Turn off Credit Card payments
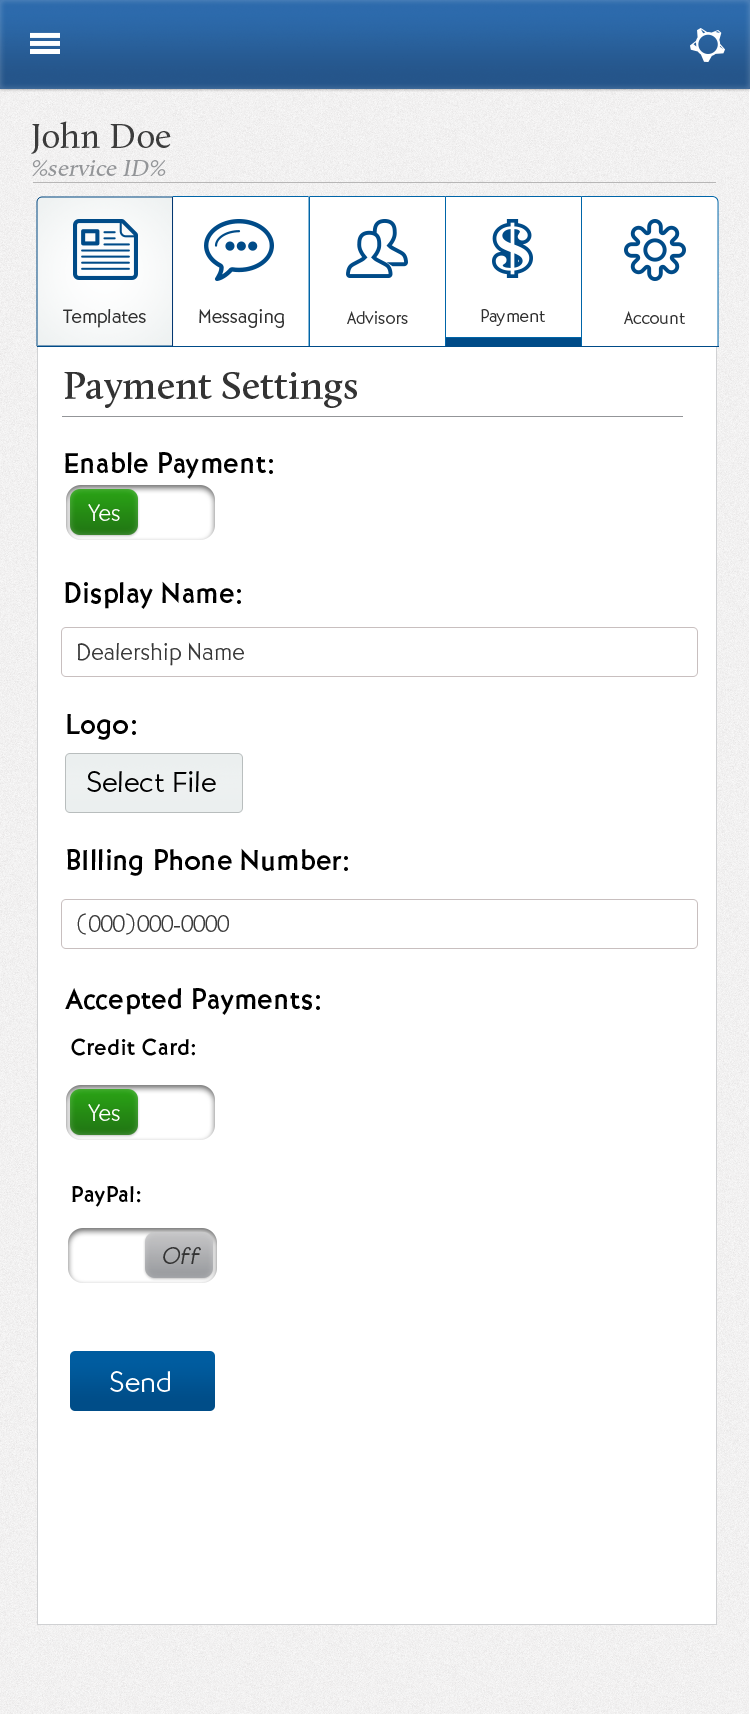 141,1113
